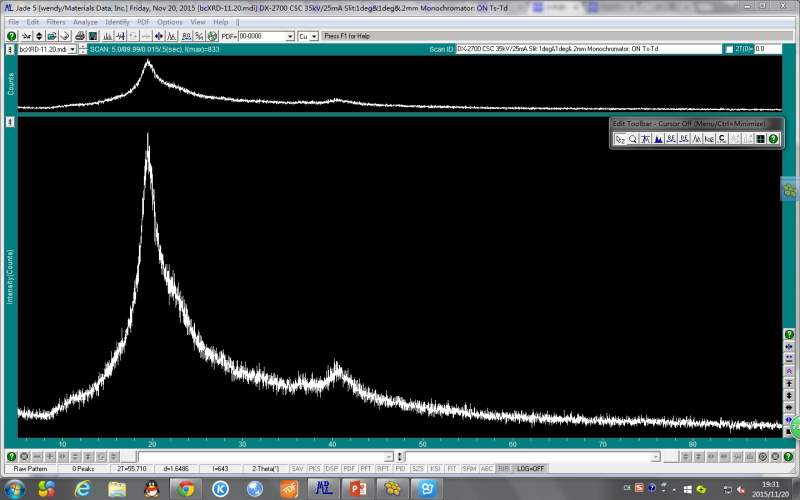Click the stepper beside the file name dropdown
The width and height of the screenshot is (800, 500).
83,49
